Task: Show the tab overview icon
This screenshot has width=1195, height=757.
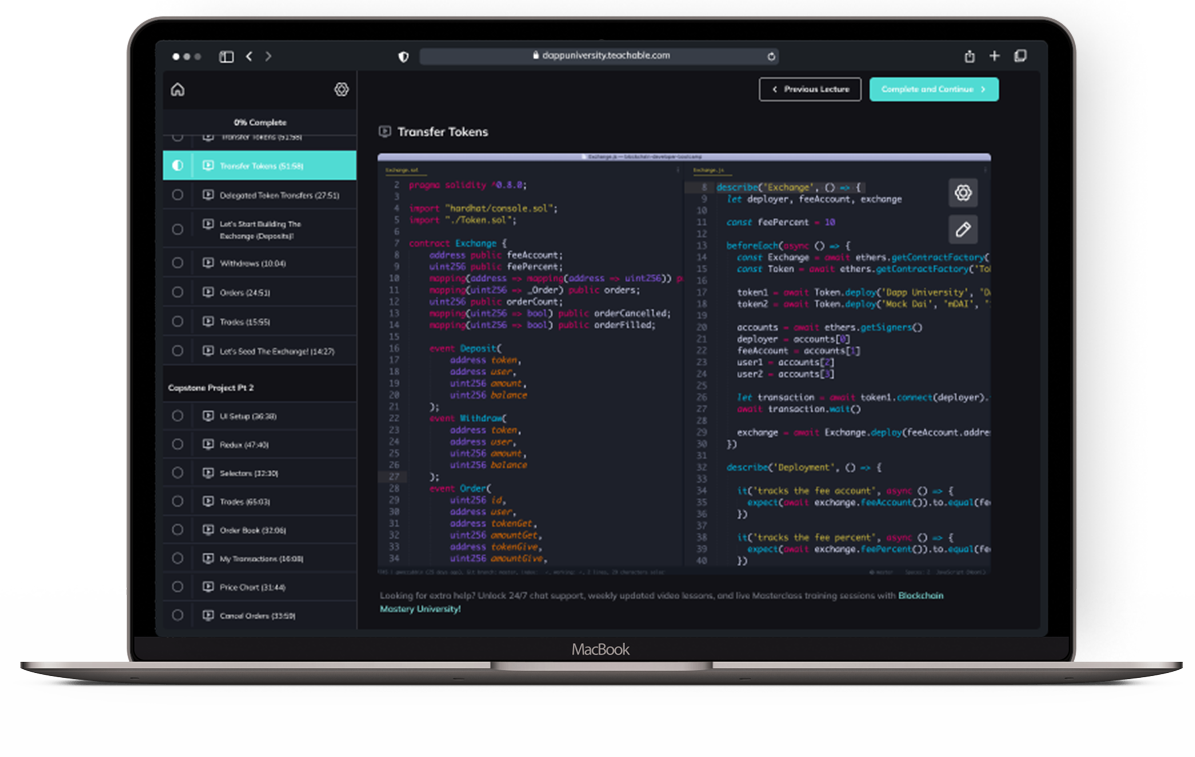Action: pos(1020,57)
